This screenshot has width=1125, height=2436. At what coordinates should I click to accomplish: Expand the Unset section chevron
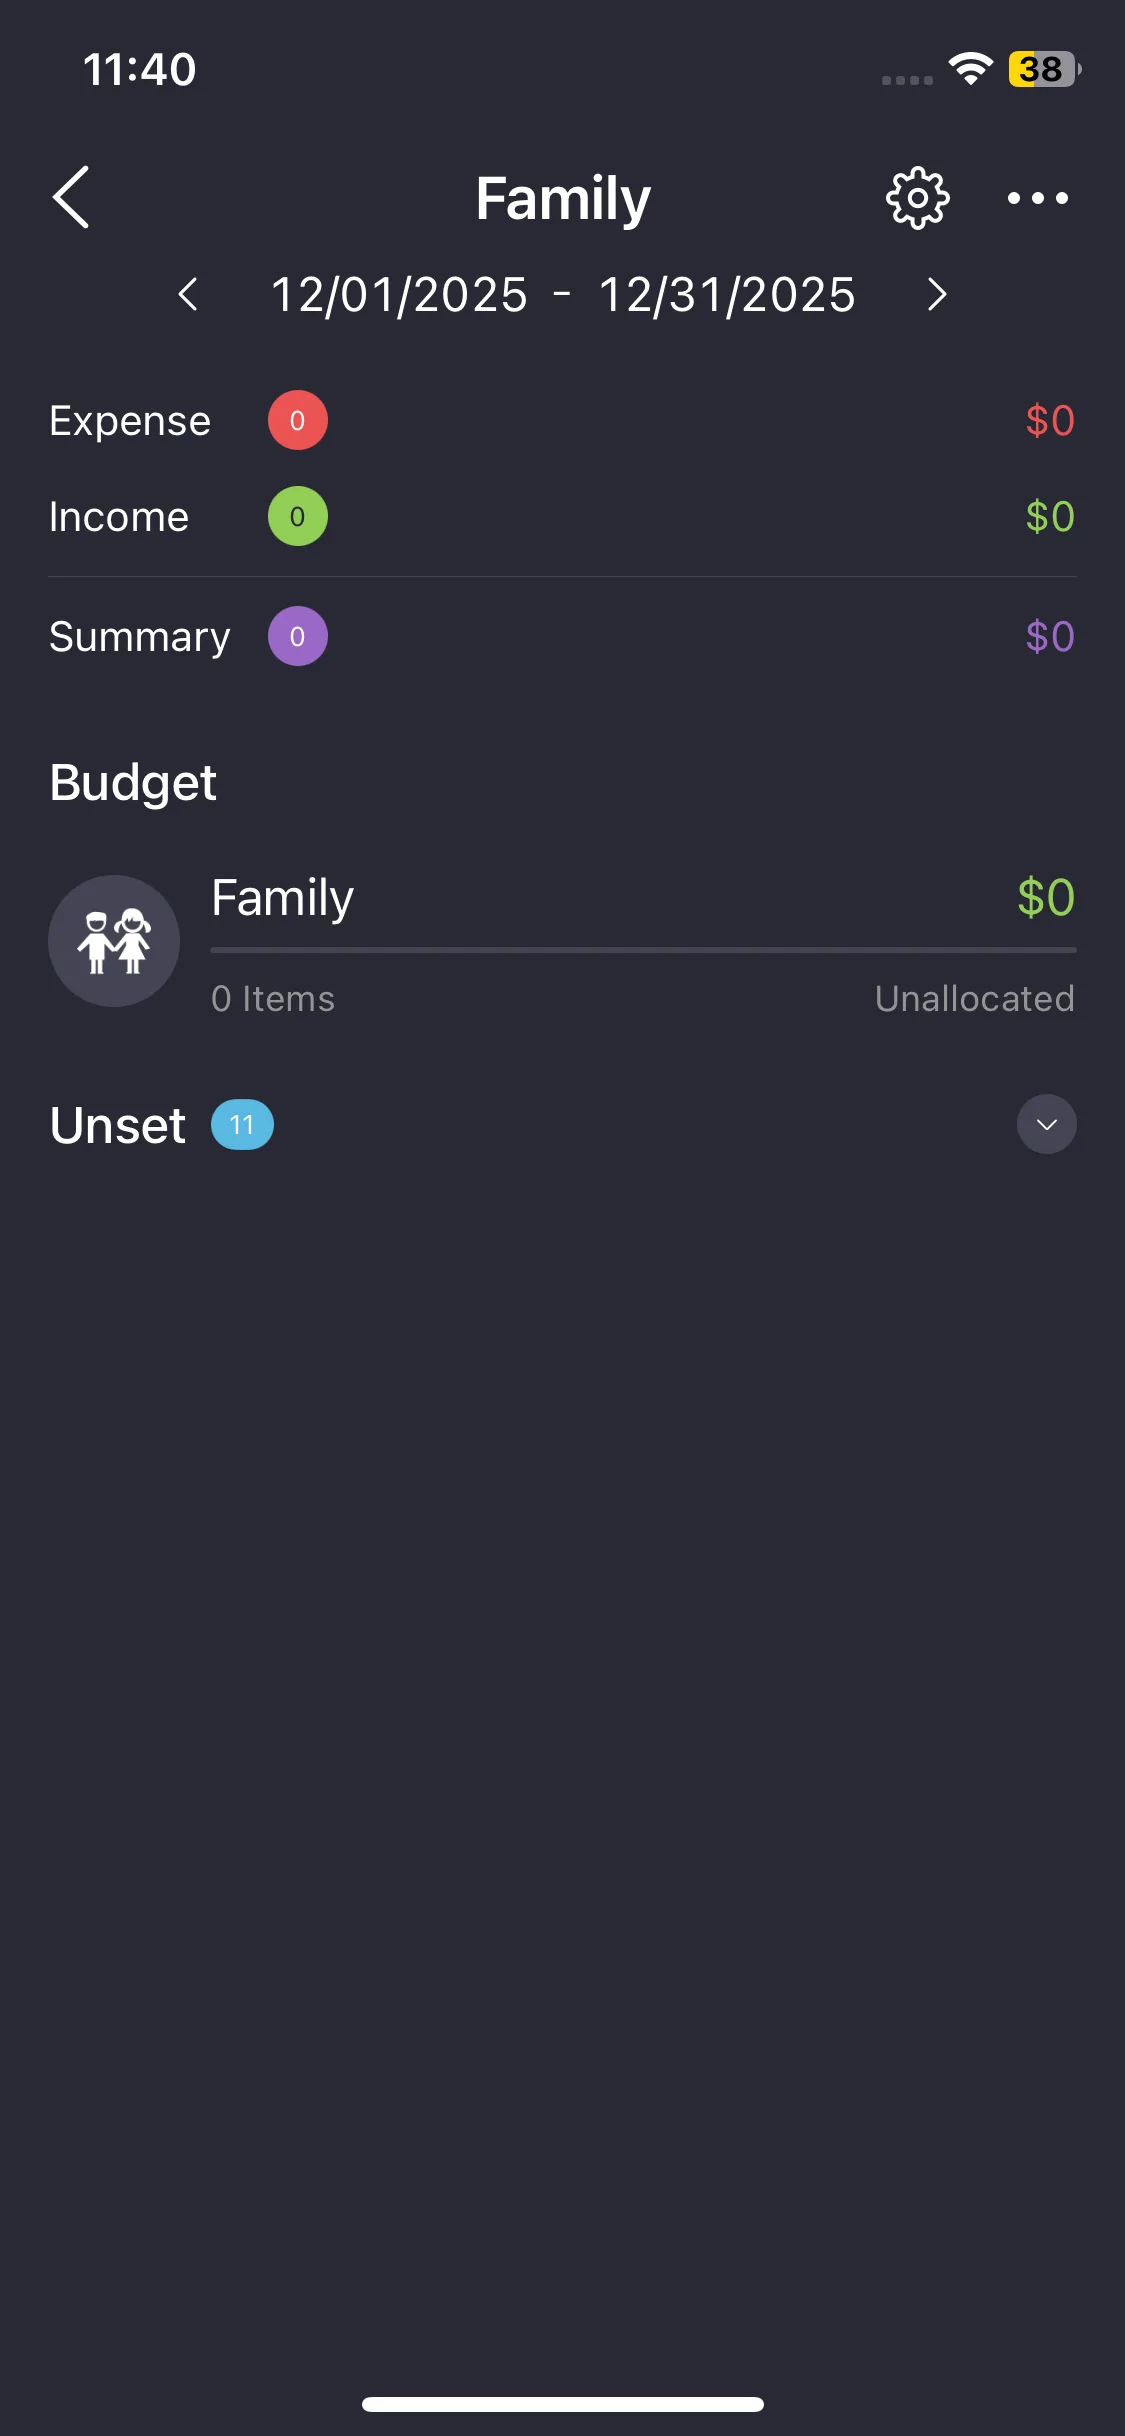[1046, 1125]
